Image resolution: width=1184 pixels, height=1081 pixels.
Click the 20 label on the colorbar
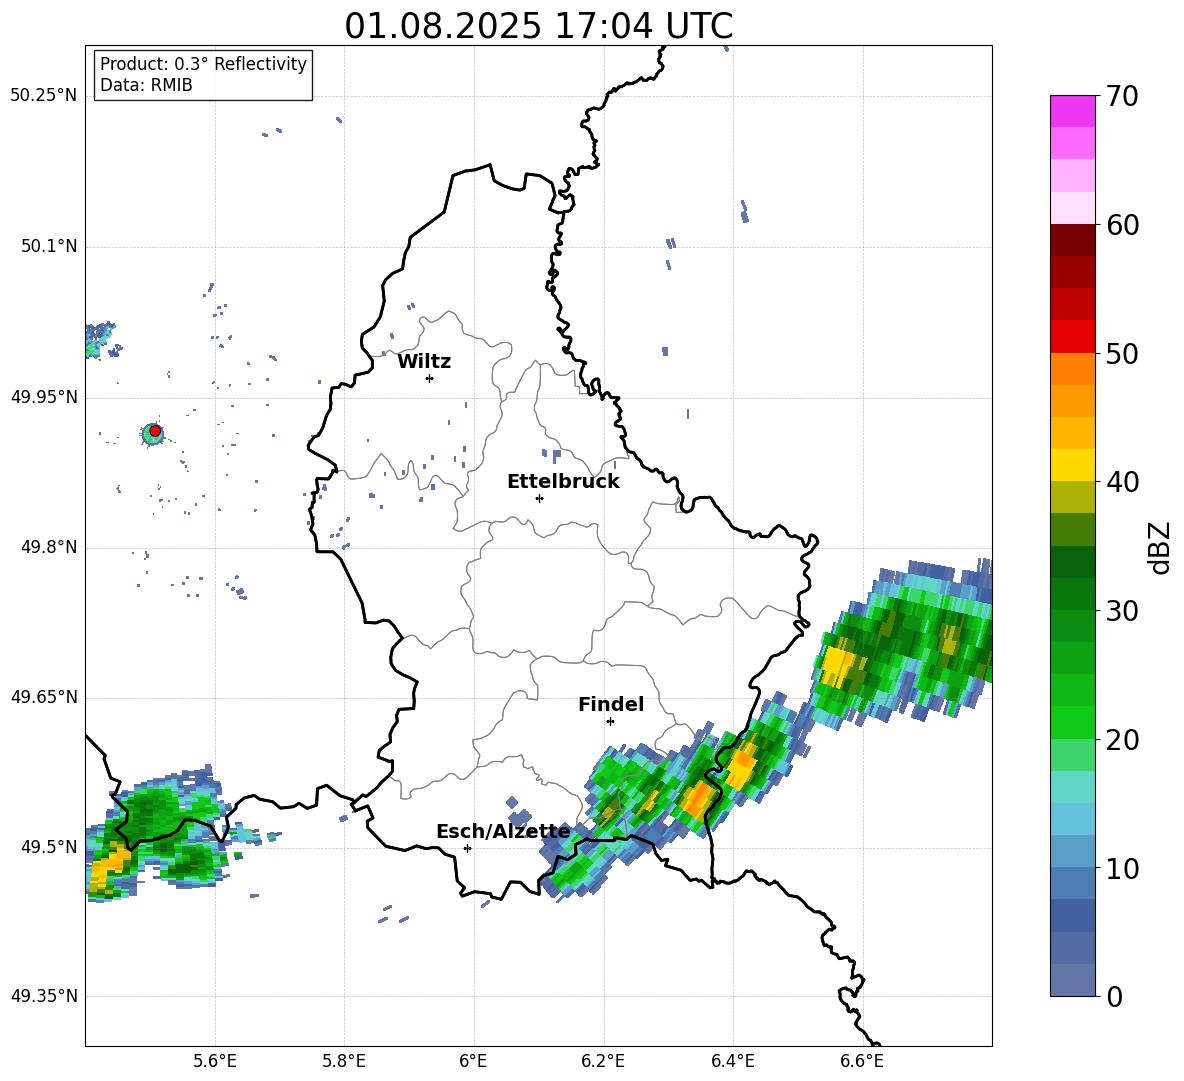[1122, 740]
